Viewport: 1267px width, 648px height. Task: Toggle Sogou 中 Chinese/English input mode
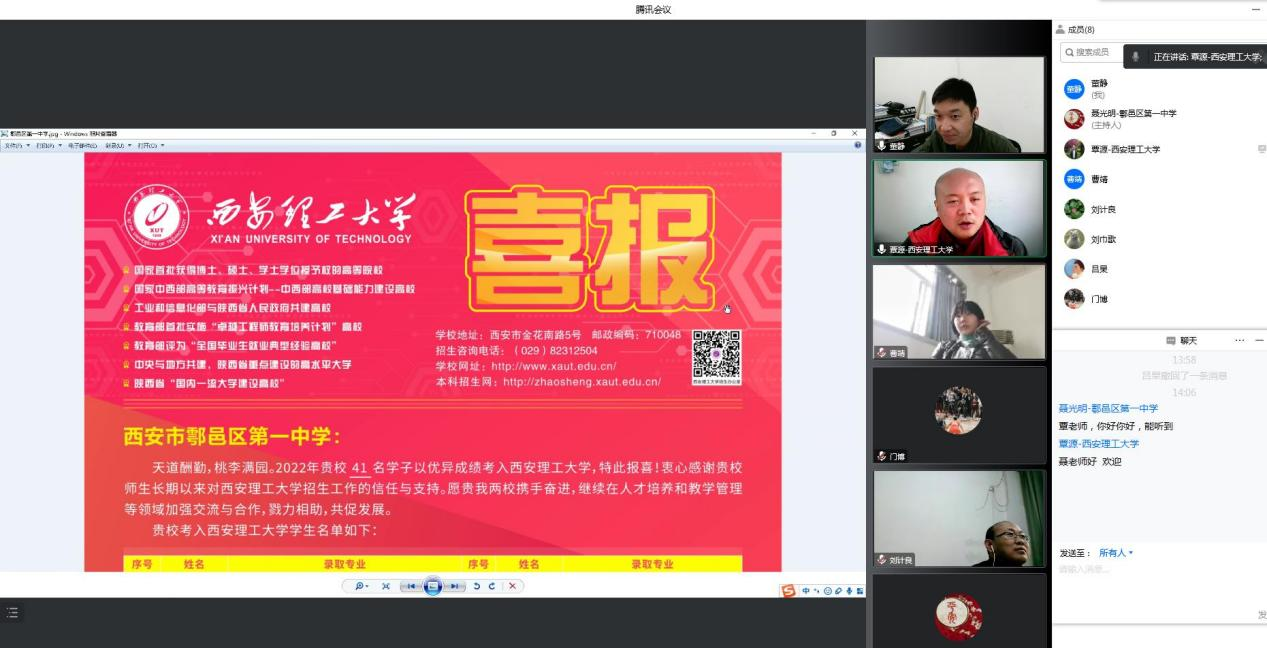click(x=807, y=591)
